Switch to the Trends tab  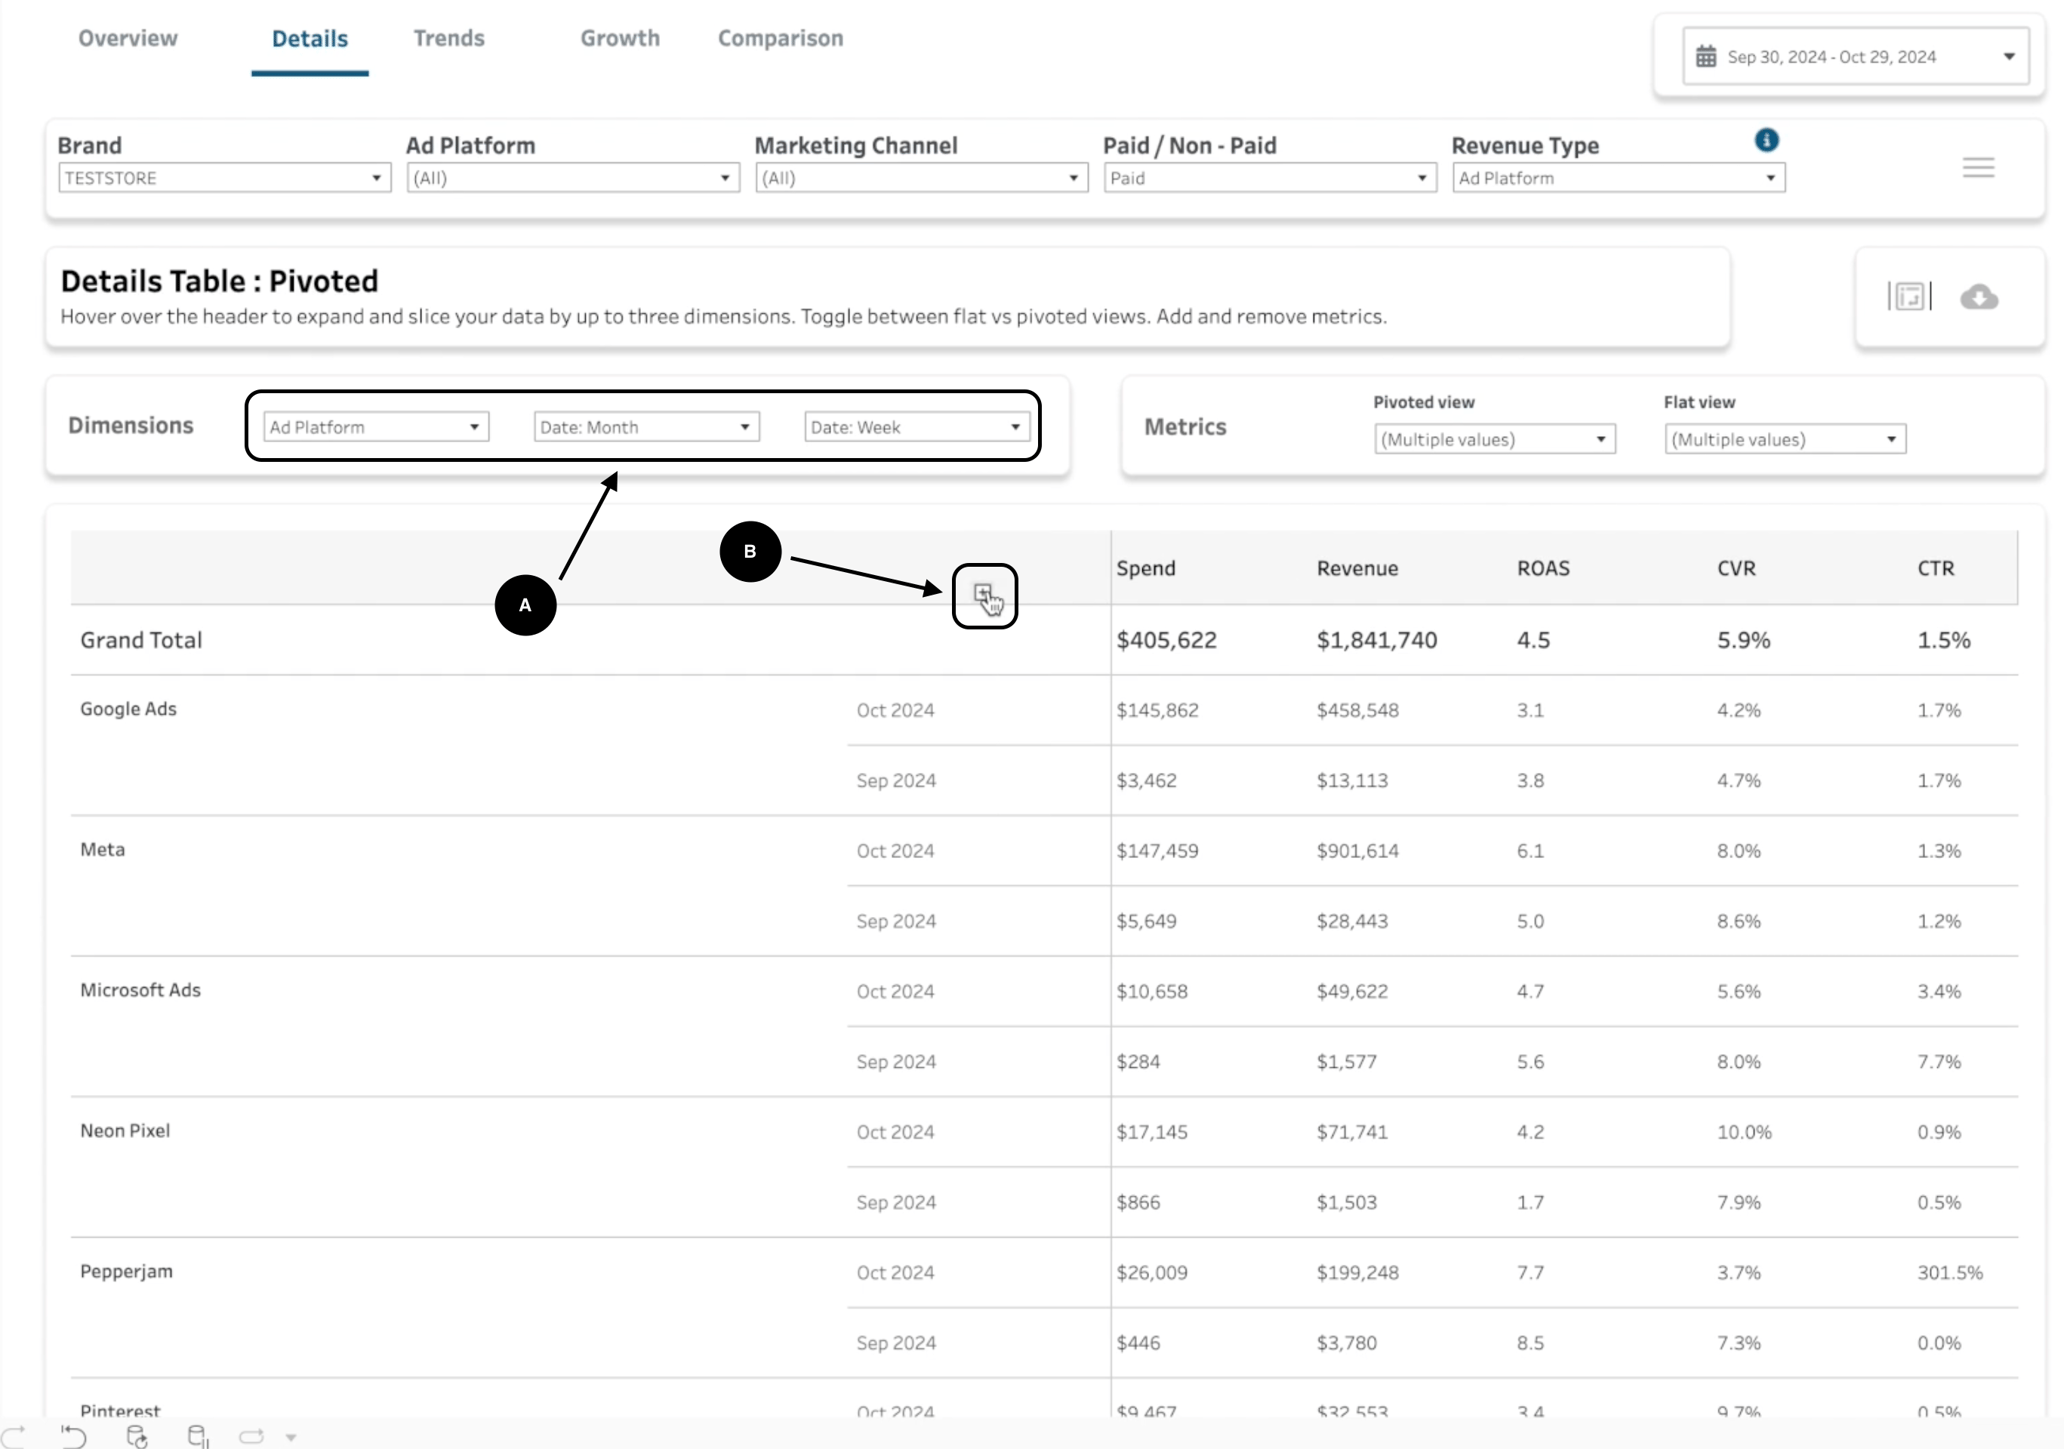tap(449, 38)
